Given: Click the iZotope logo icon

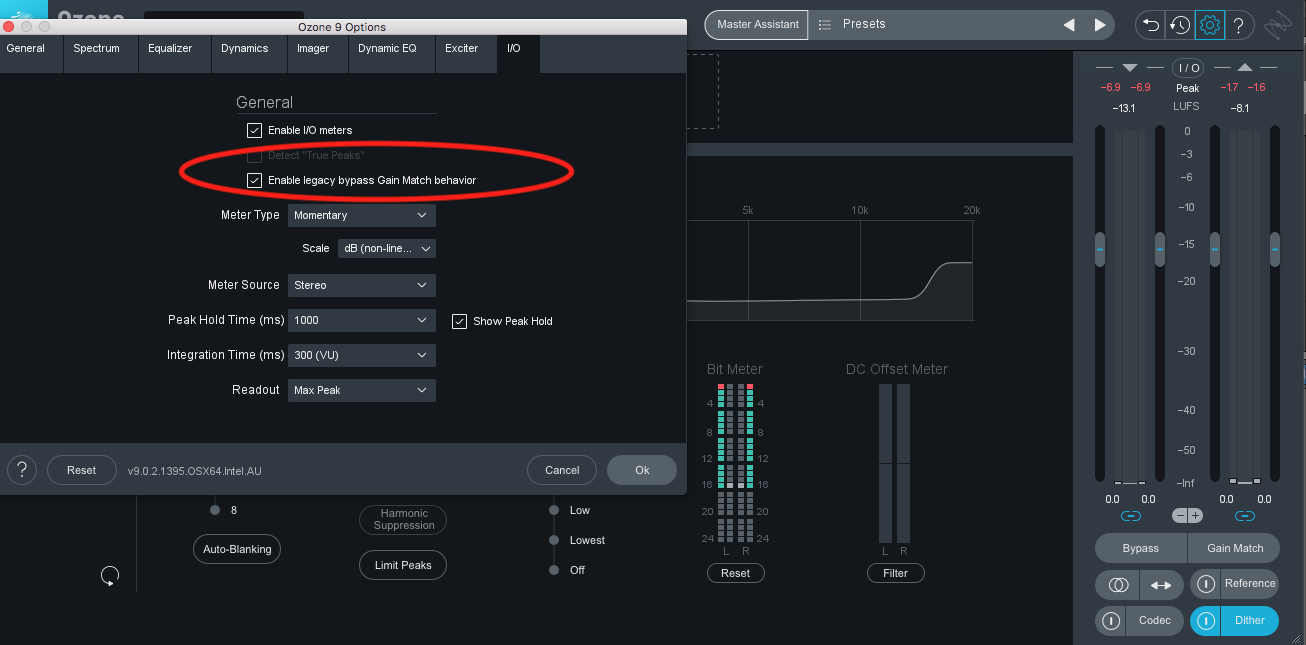Looking at the screenshot, I should 1278,25.
